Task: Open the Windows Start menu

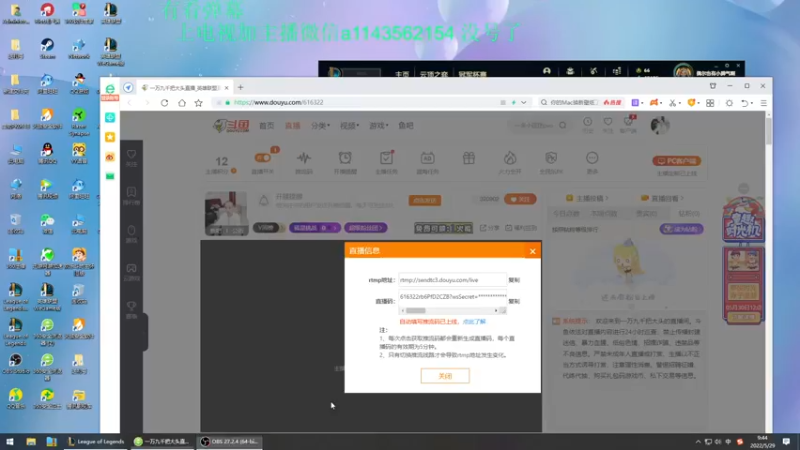Action: click(10, 442)
